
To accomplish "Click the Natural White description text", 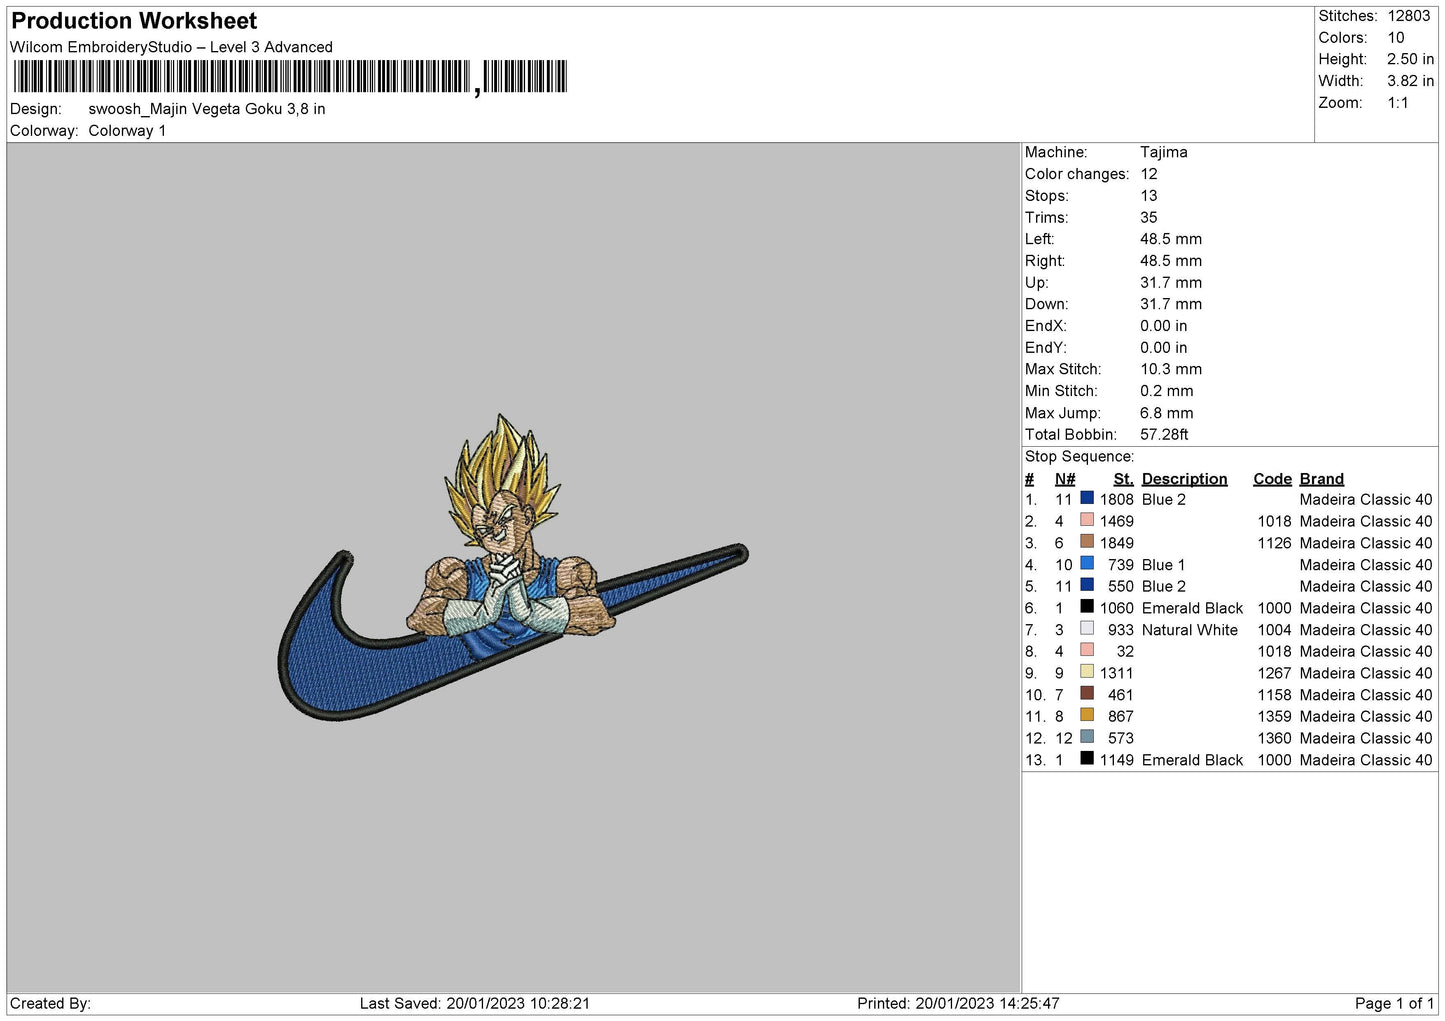I will pos(1190,630).
